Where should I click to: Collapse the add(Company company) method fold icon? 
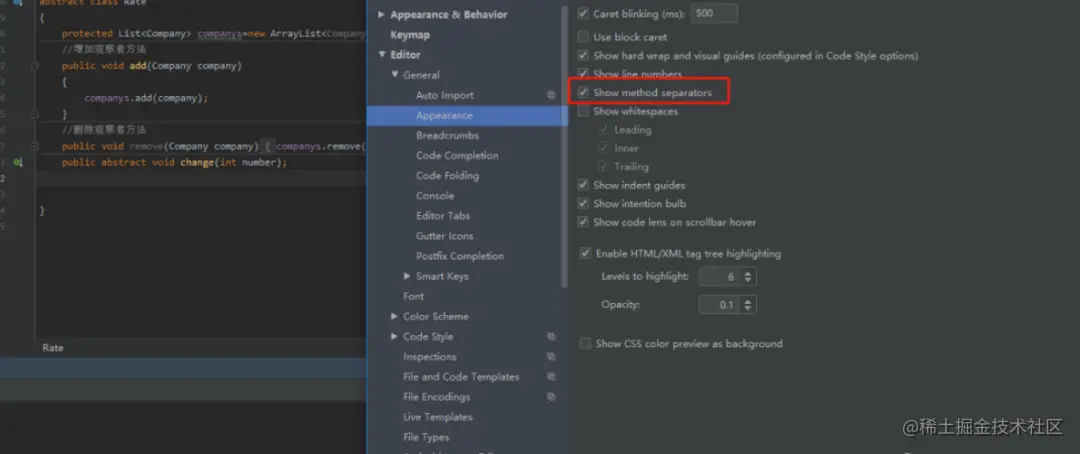34,66
